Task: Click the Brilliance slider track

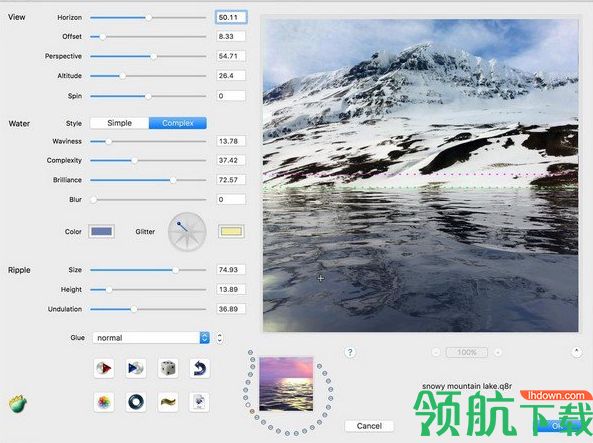Action: 148,180
